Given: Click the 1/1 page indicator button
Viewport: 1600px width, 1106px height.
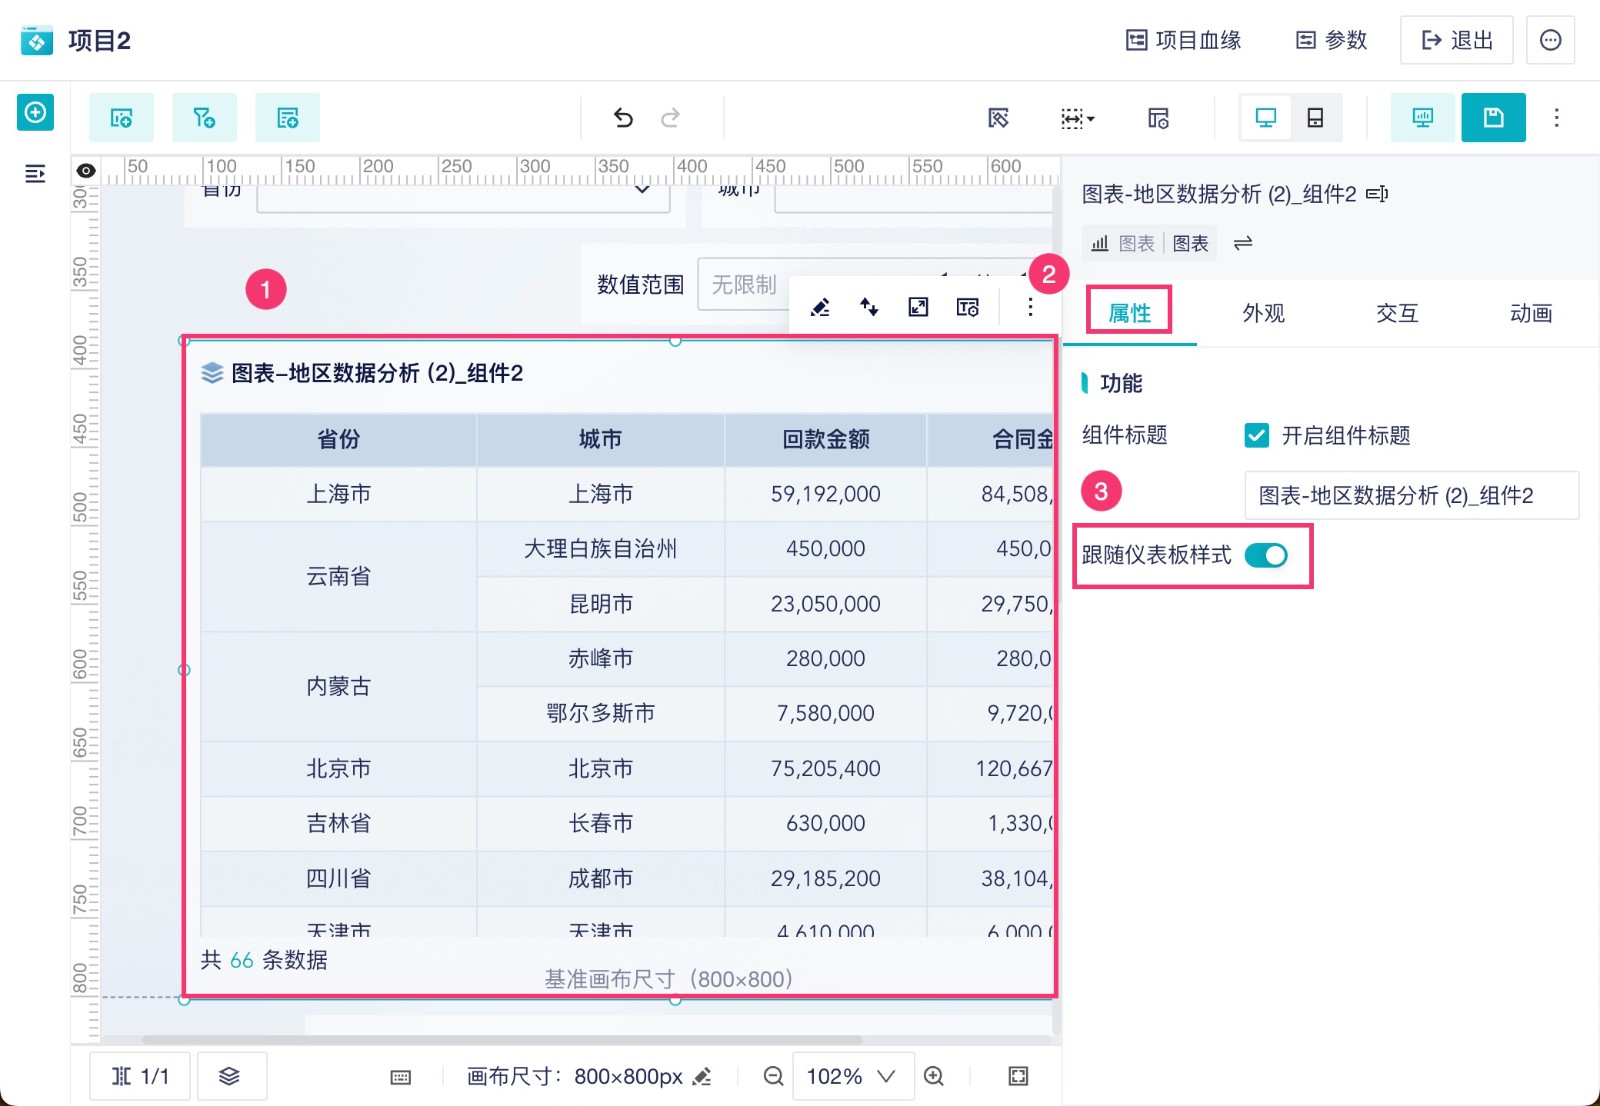Looking at the screenshot, I should click(140, 1076).
